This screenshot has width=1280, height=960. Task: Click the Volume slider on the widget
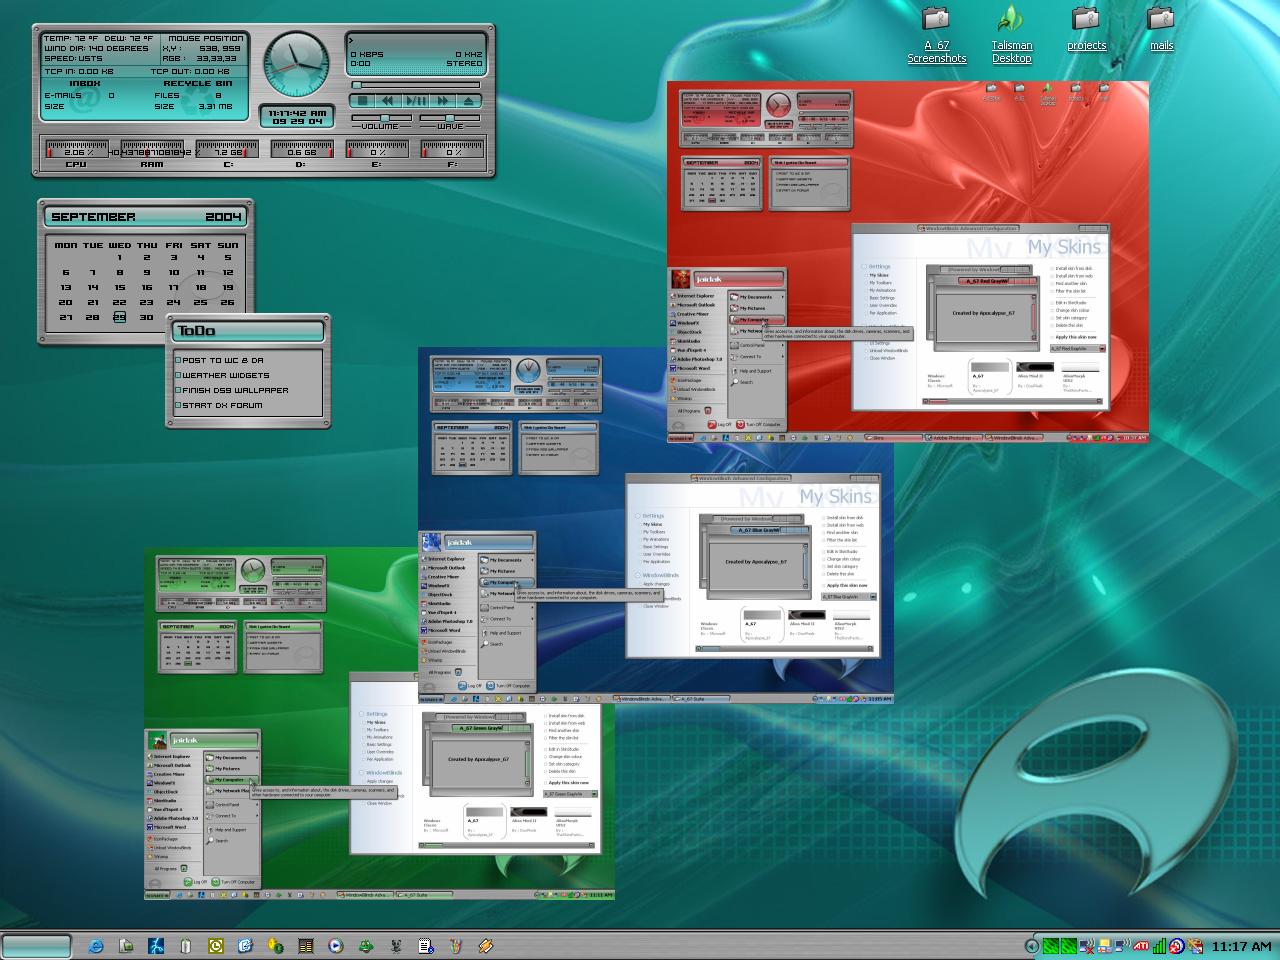coord(382,118)
